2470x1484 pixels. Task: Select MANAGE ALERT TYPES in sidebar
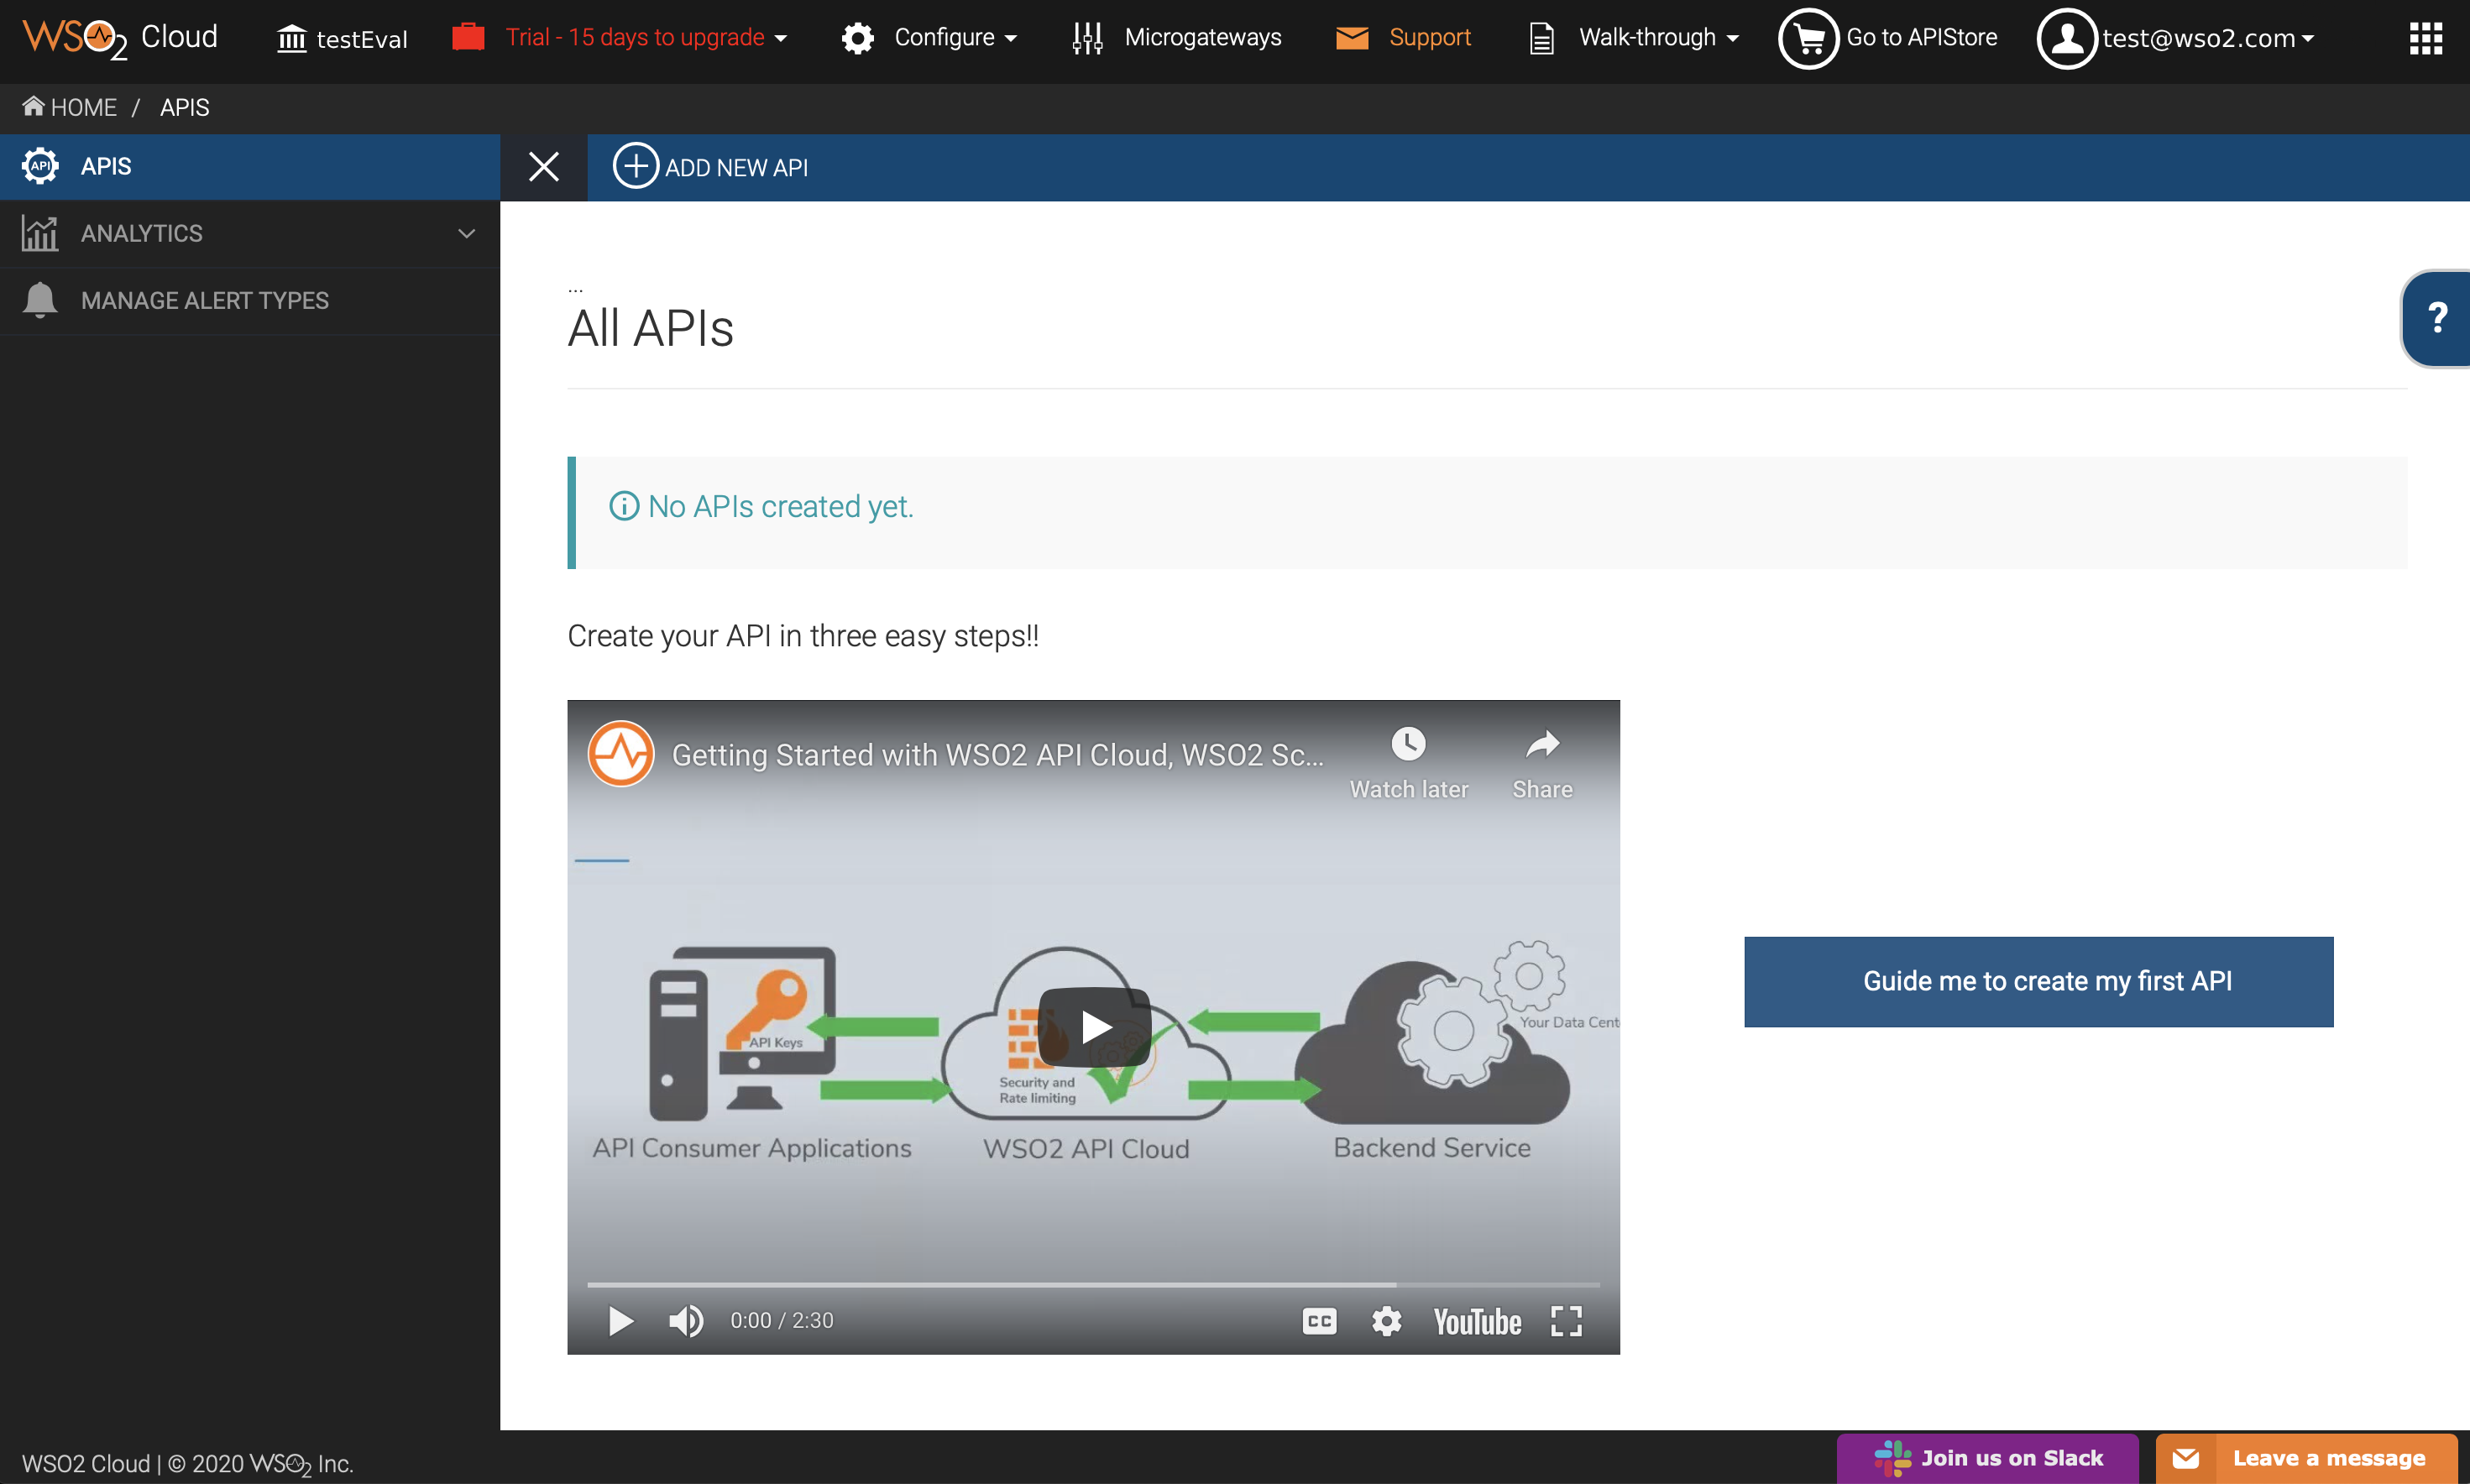click(x=250, y=300)
